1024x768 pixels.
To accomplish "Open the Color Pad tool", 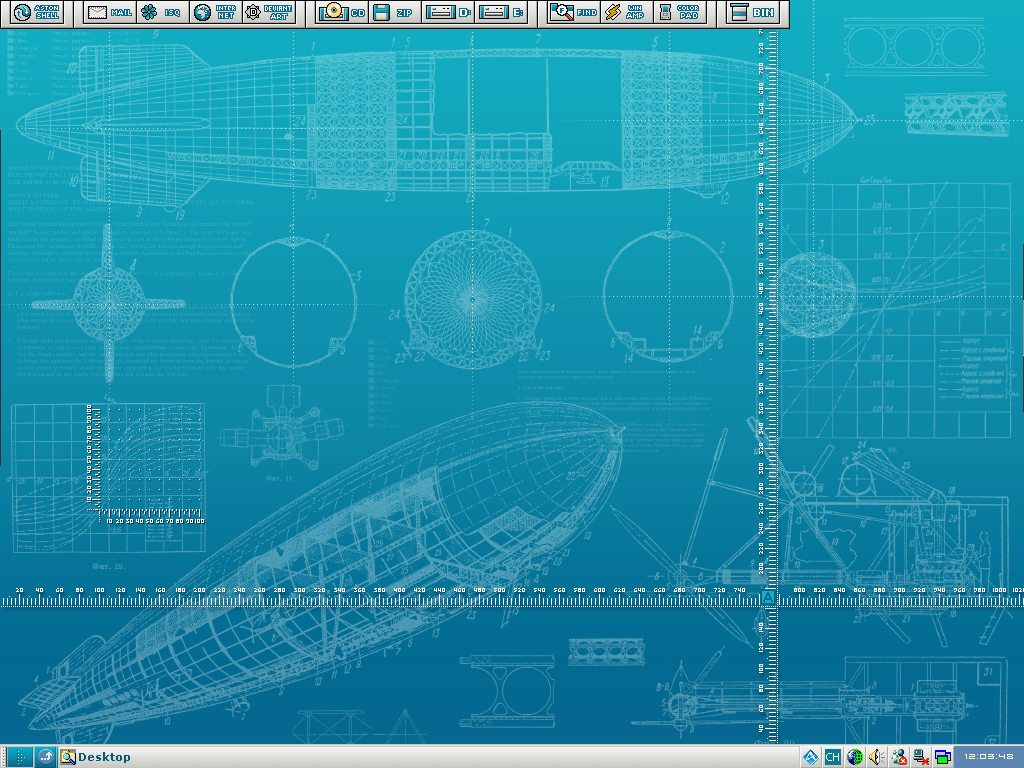I will [678, 13].
